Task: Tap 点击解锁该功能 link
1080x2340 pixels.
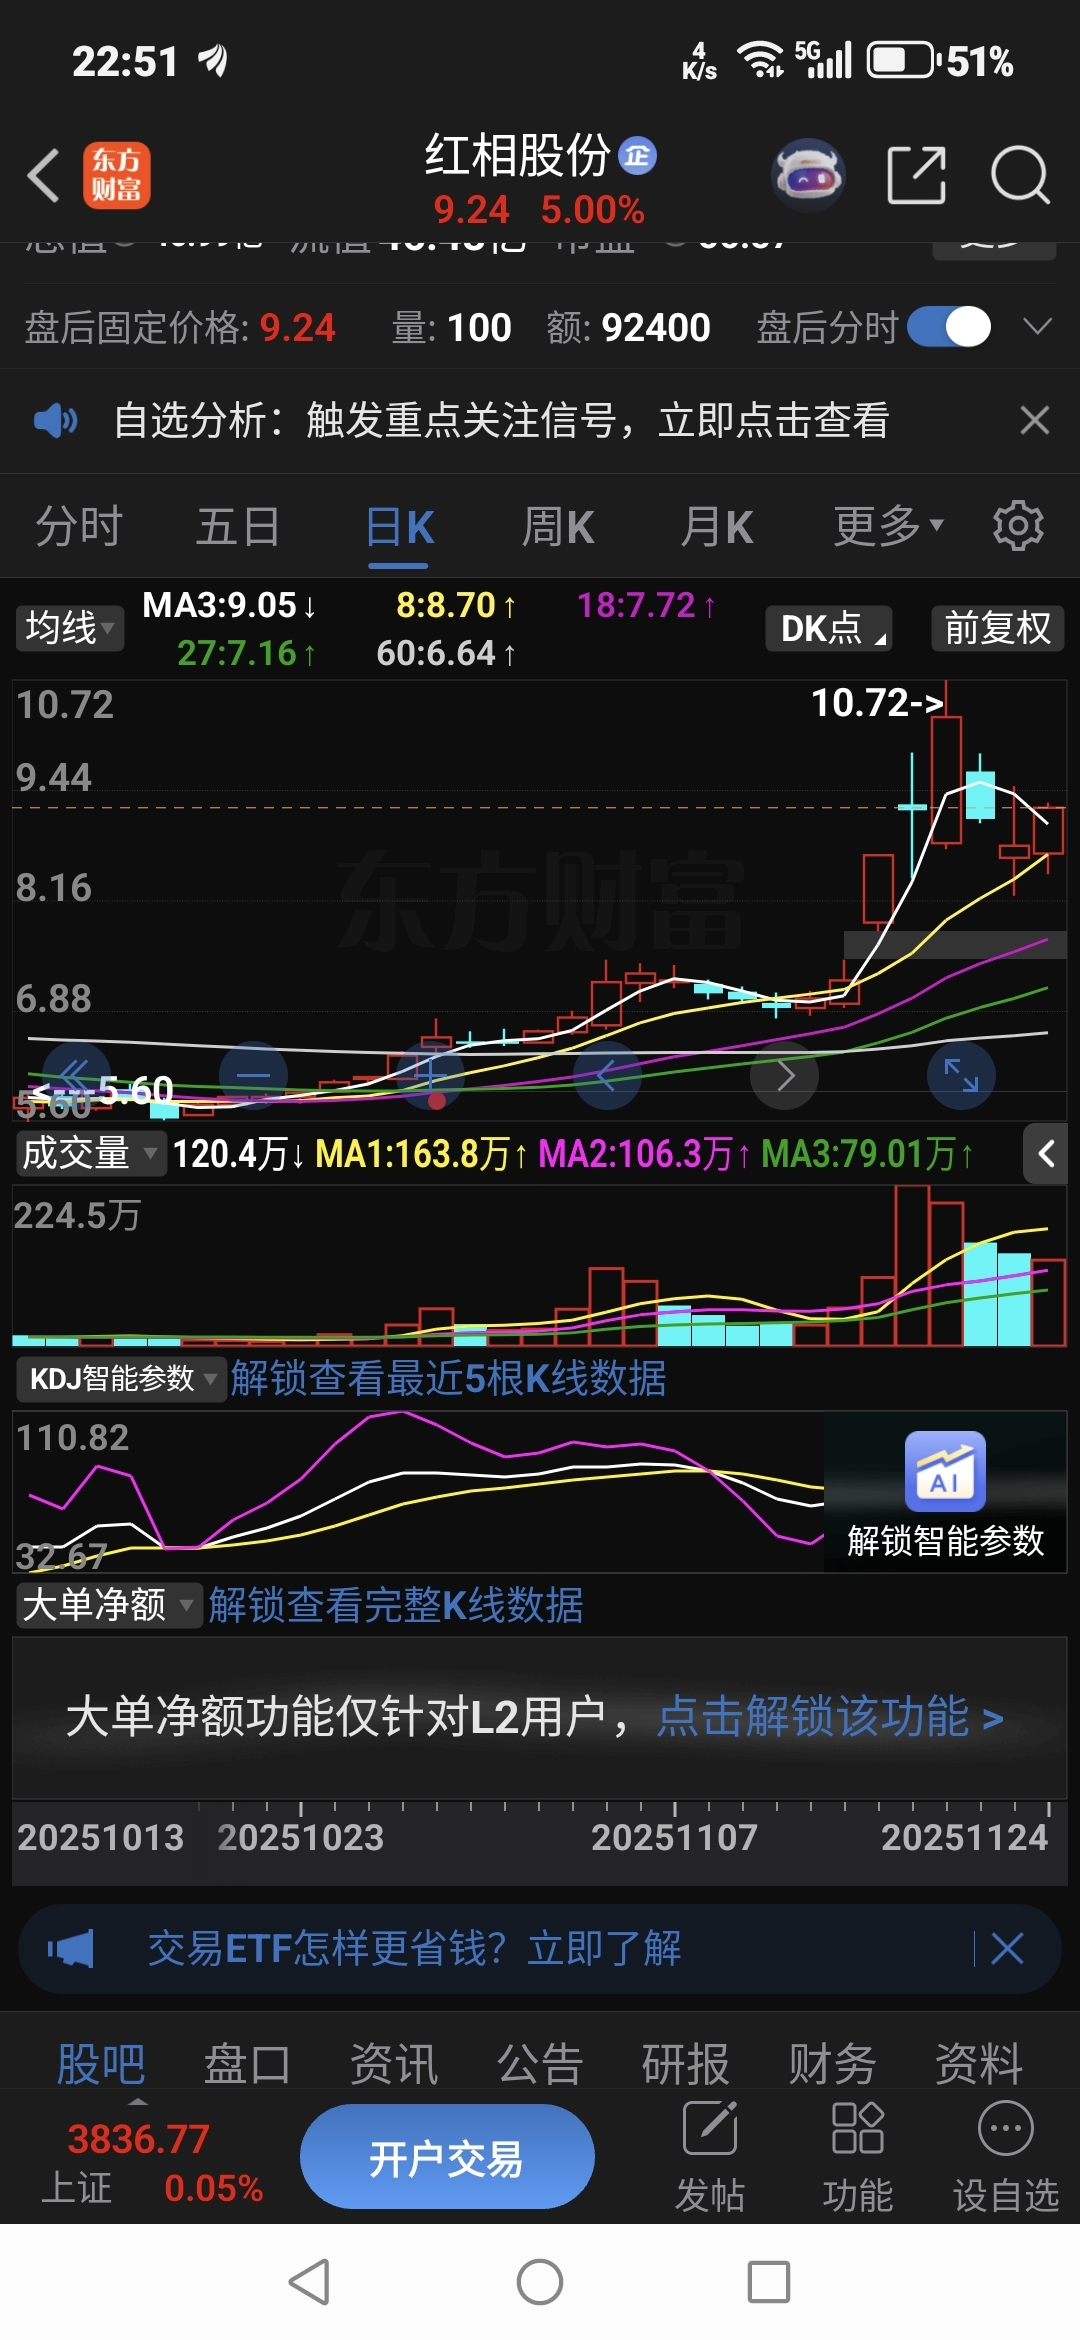Action: [x=830, y=1717]
